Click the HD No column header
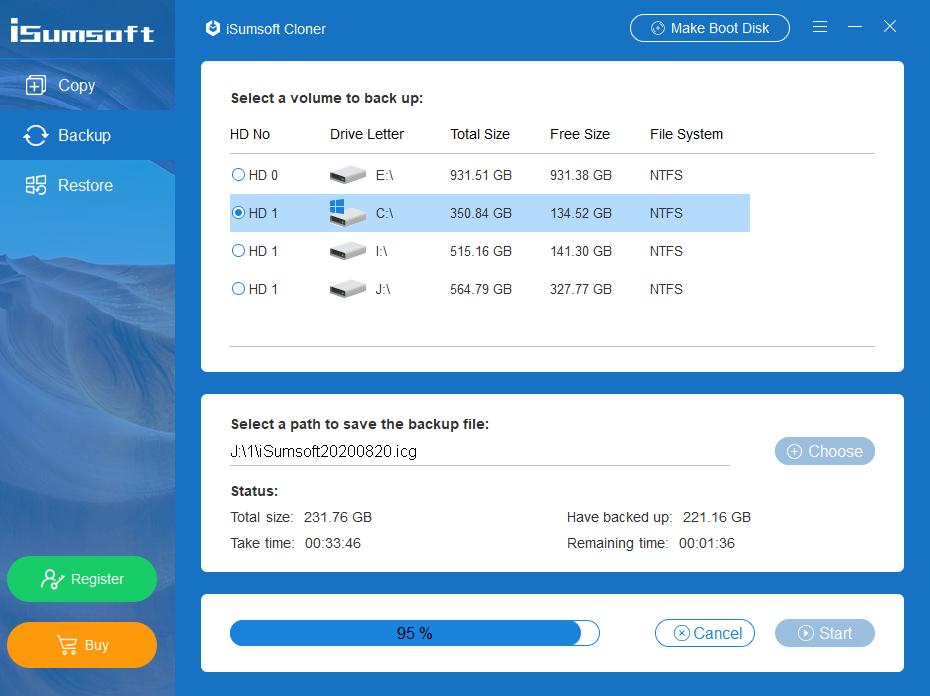The image size is (930, 696). coord(250,134)
